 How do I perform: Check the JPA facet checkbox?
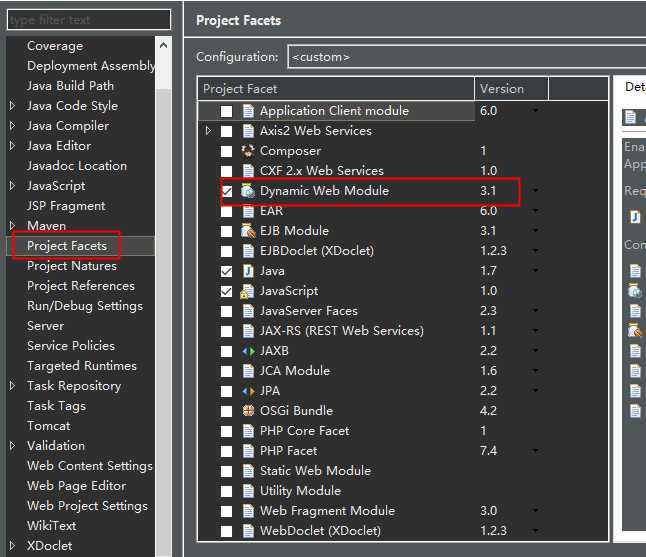226,391
